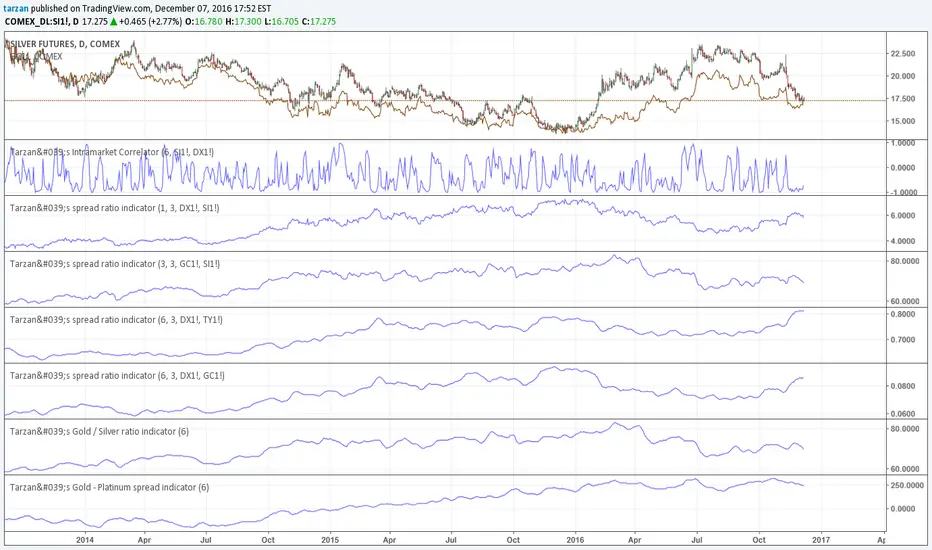
Task: Open the tarzan author link
Action: click(x=15, y=9)
